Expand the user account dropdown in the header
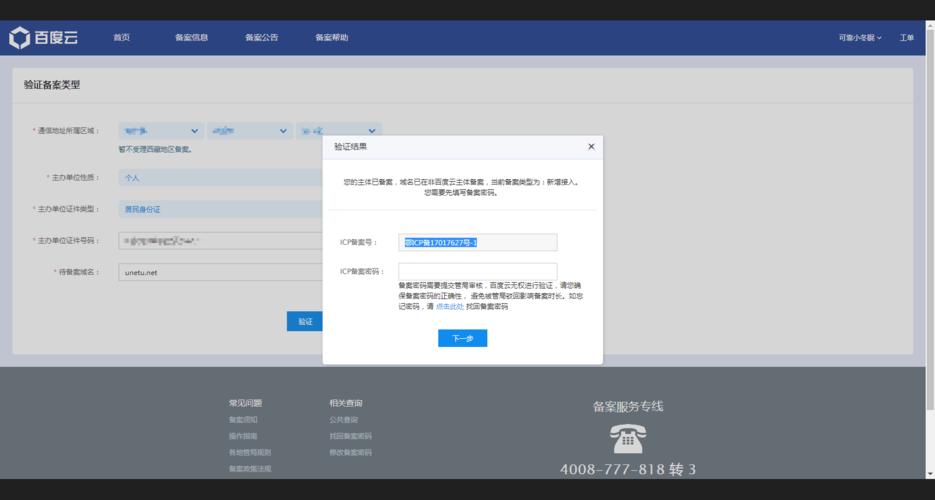The height and width of the screenshot is (500, 935). (860, 38)
